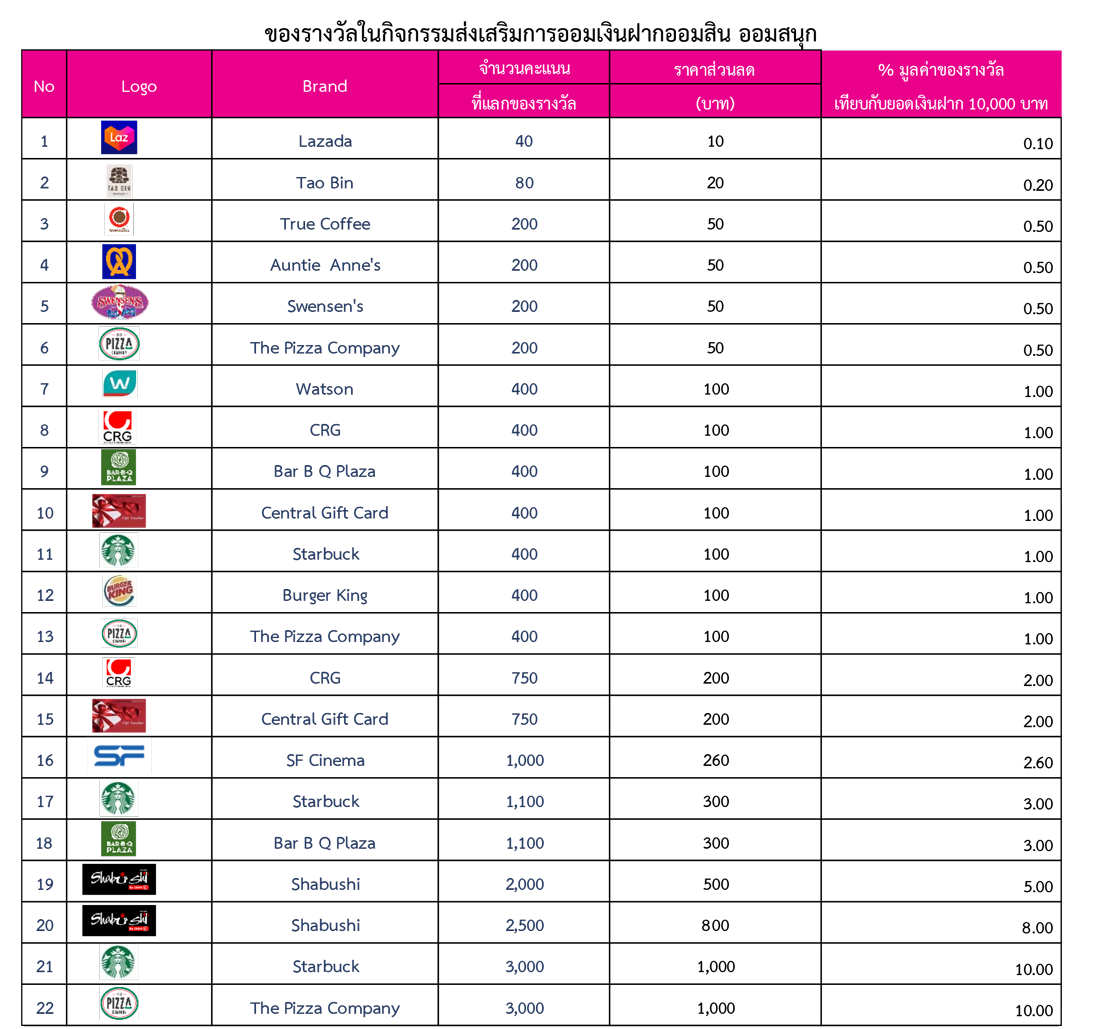1100x1029 pixels.
Task: Click the Bar B Q Plaza logo in row 9
Action: [x=119, y=468]
